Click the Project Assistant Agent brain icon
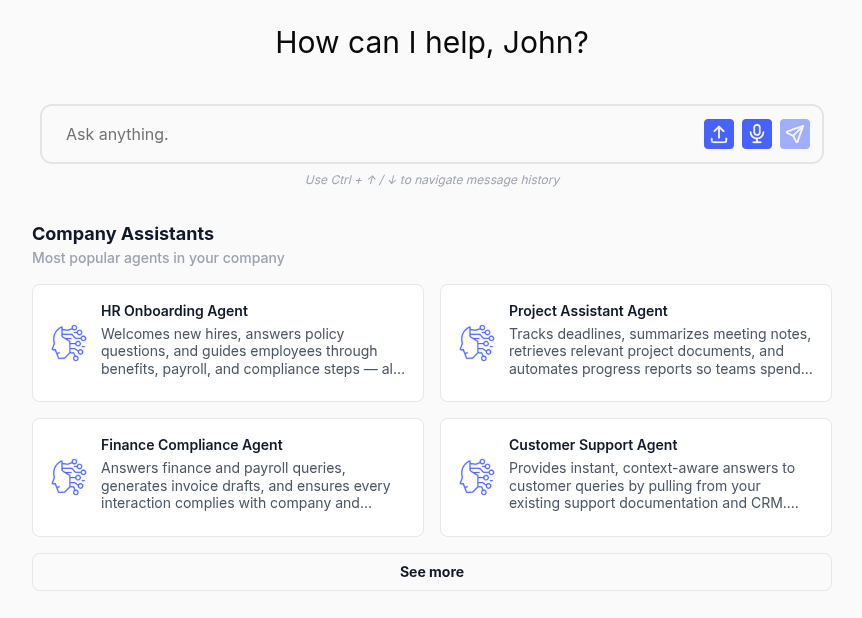Viewport: 862px width, 618px height. (477, 343)
